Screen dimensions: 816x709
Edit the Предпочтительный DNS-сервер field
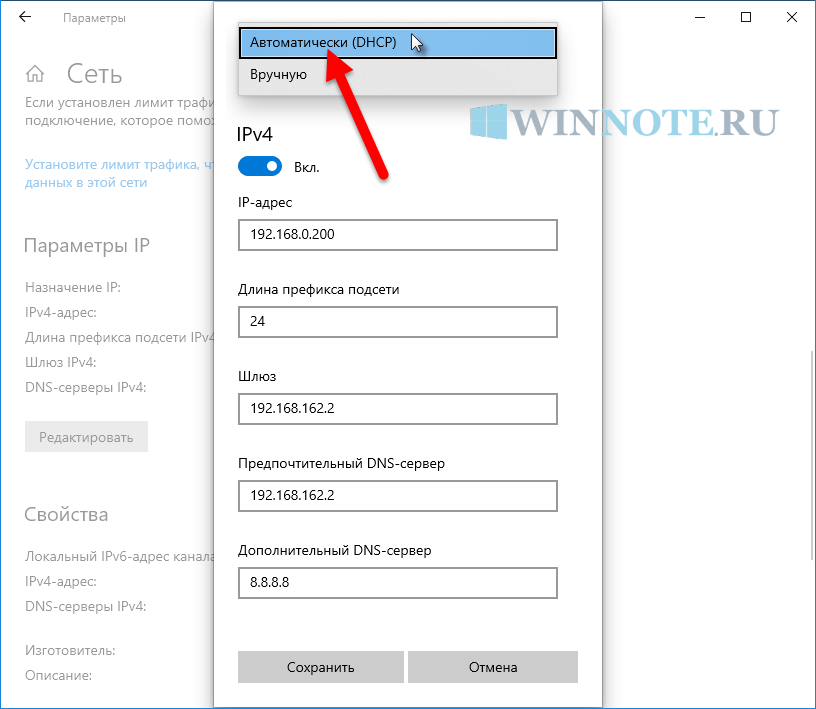pos(398,496)
